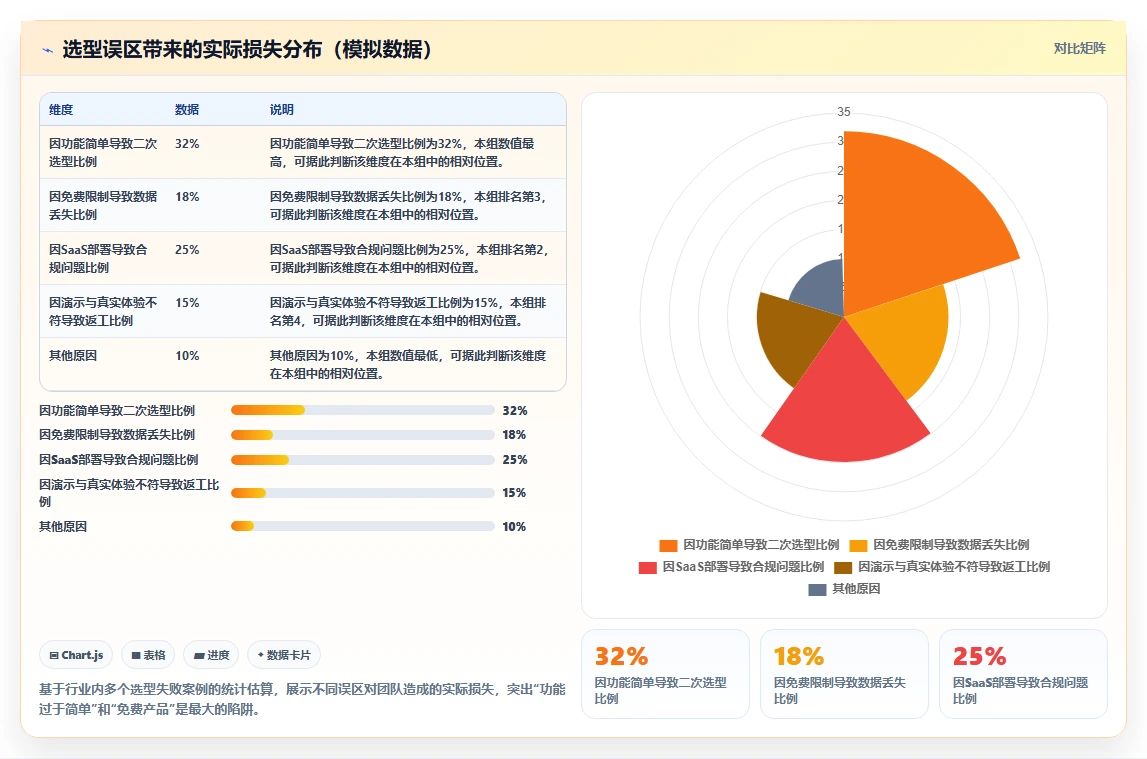This screenshot has width=1147, height=759.
Task: Click the 10% value in the table
Action: point(187,356)
